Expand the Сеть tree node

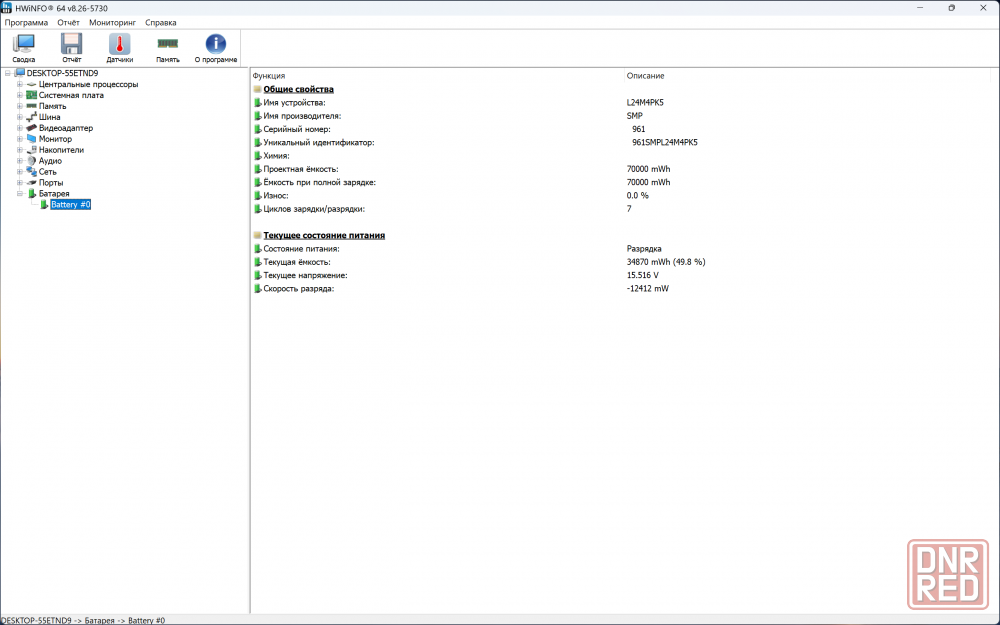pos(19,172)
